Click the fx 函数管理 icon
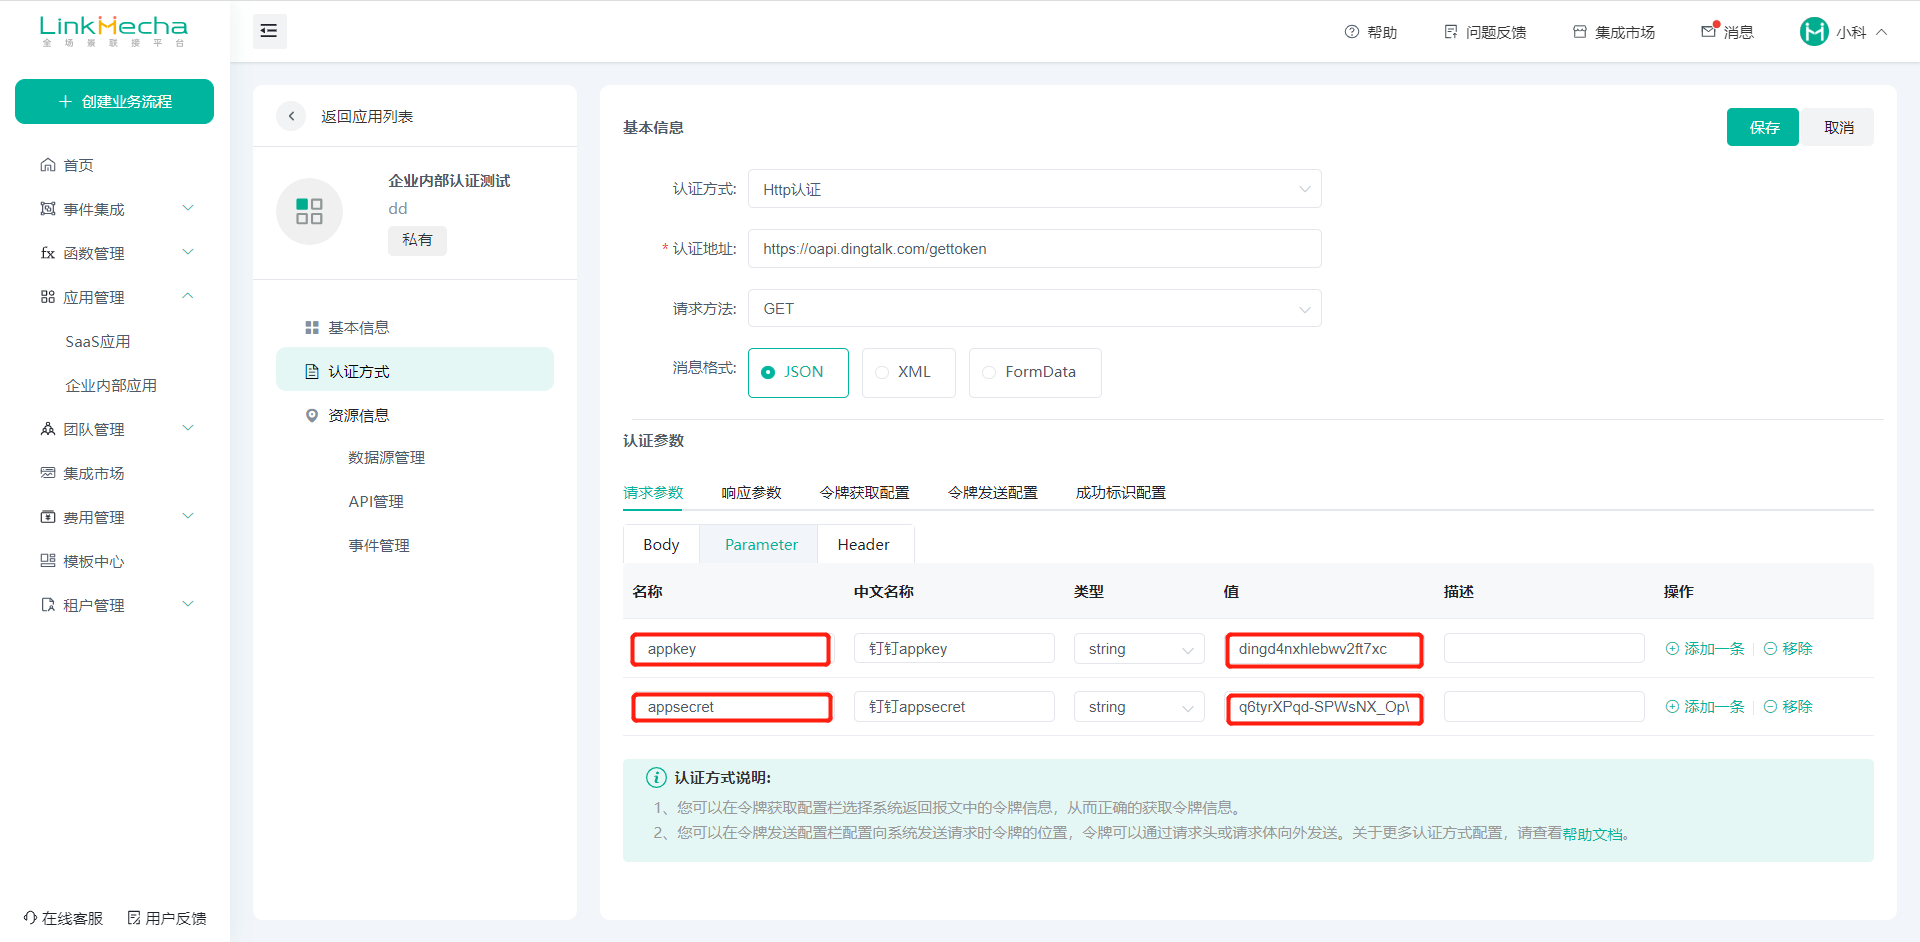The image size is (1920, 942). pos(47,253)
